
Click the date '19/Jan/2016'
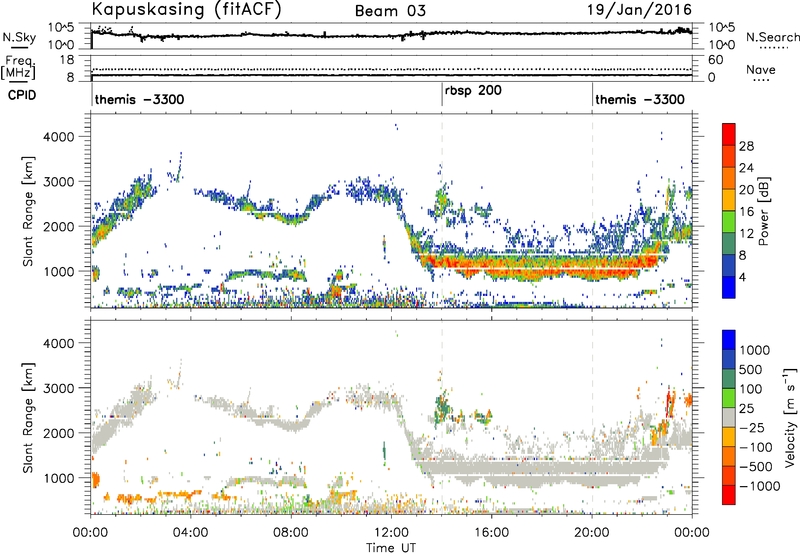[x=639, y=9]
